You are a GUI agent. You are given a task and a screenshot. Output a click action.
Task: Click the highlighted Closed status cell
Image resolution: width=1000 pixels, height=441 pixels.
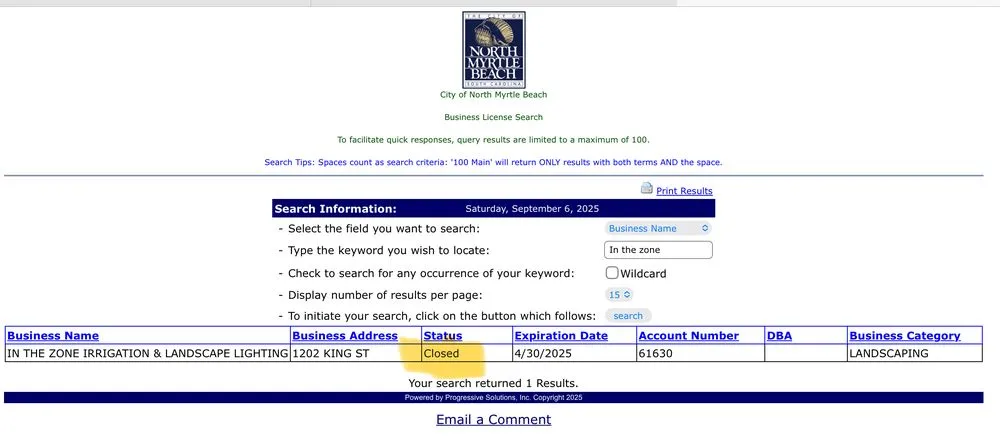pyautogui.click(x=442, y=354)
